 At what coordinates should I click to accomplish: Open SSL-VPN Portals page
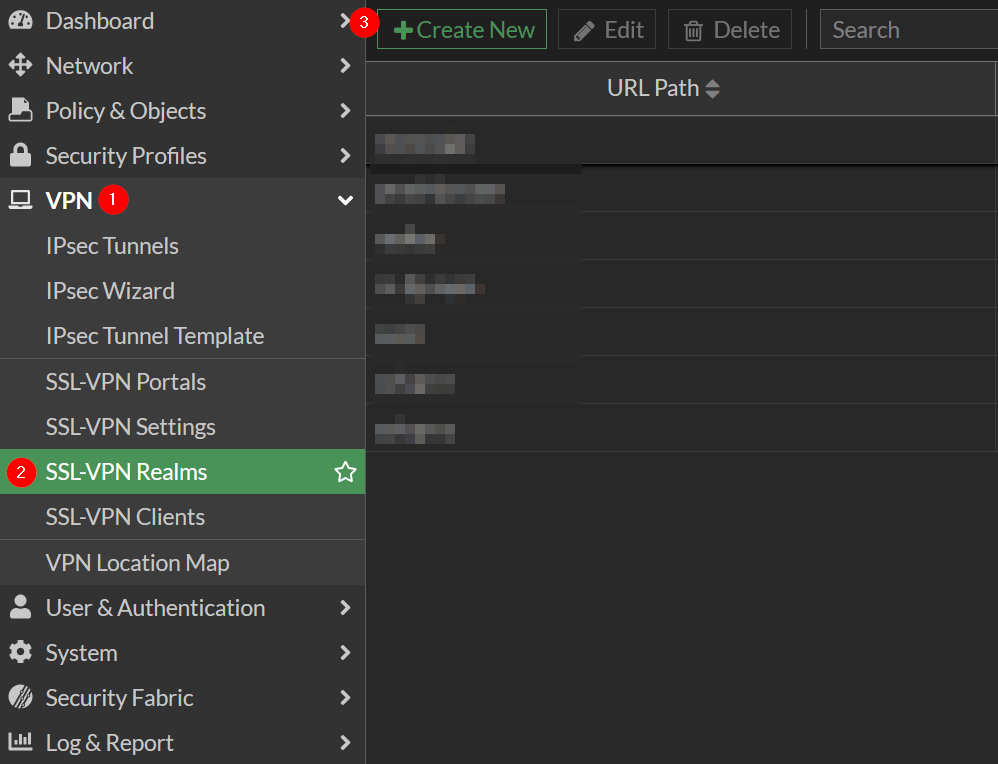click(126, 382)
